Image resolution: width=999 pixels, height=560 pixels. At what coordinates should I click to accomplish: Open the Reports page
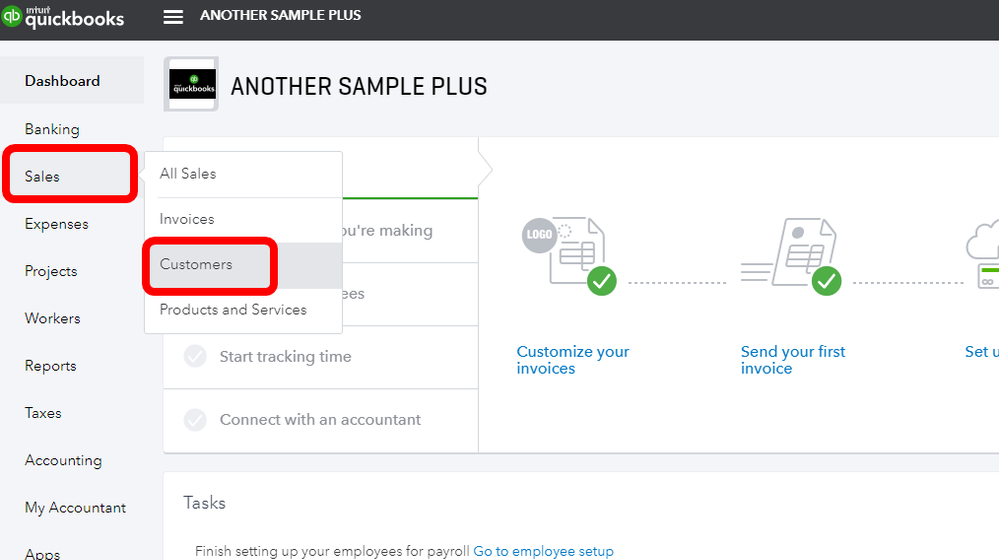(50, 366)
